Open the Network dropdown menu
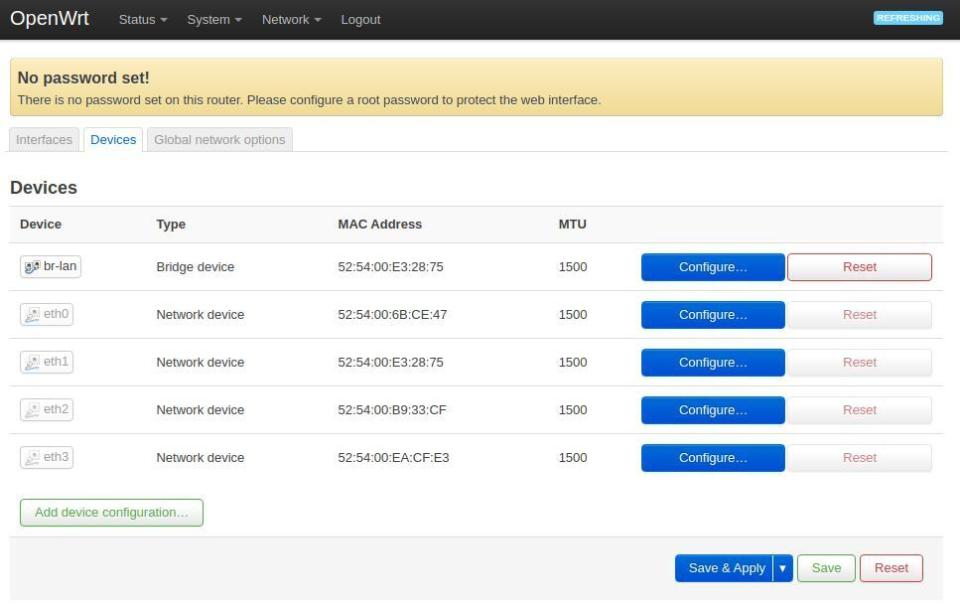The width and height of the screenshot is (960, 611). (290, 18)
